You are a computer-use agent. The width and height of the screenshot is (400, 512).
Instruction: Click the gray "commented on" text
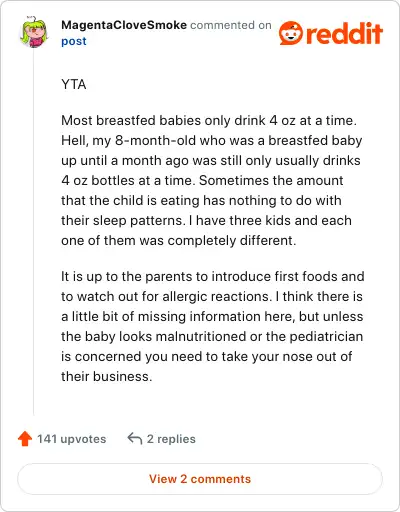click(x=231, y=25)
